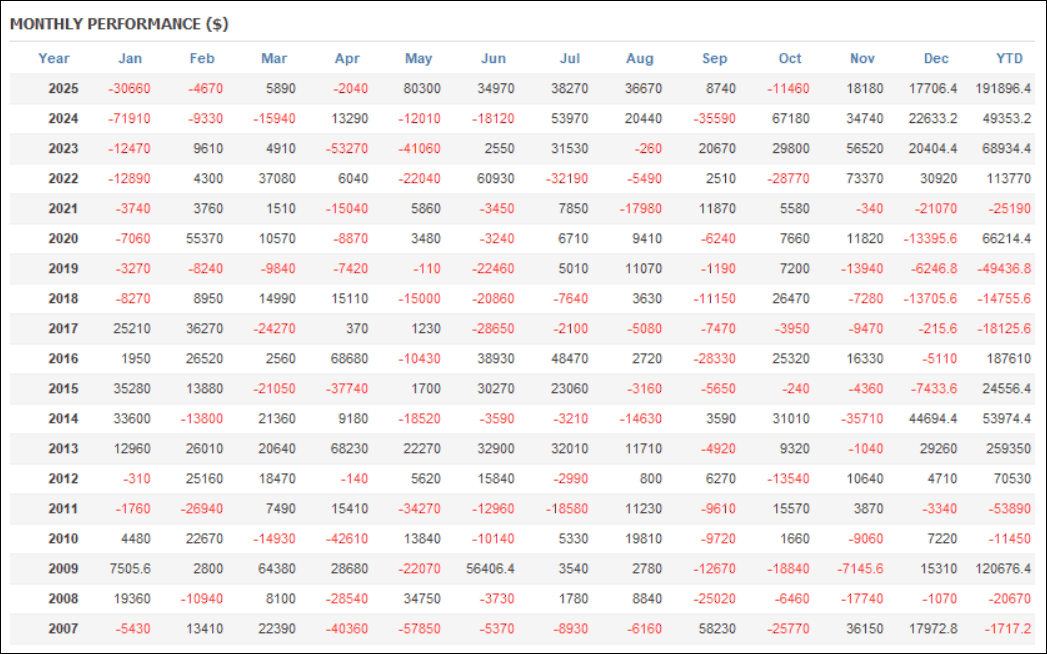This screenshot has width=1047, height=654.
Task: Click 2022 Nov value 73370
Action: click(865, 178)
